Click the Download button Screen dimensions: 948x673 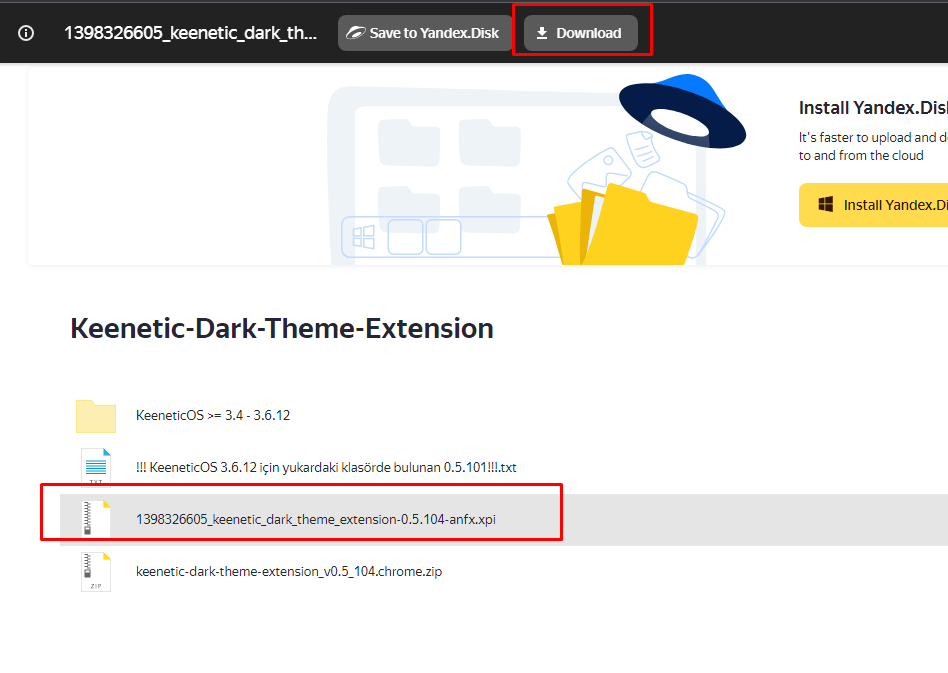pyautogui.click(x=580, y=33)
